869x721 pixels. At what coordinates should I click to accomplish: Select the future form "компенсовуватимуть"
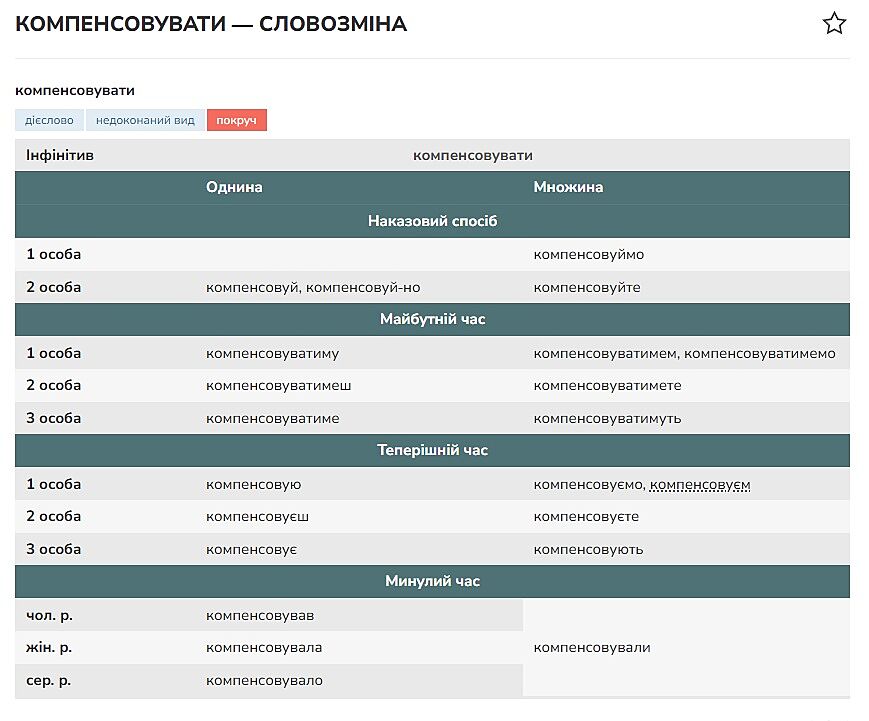click(x=607, y=418)
